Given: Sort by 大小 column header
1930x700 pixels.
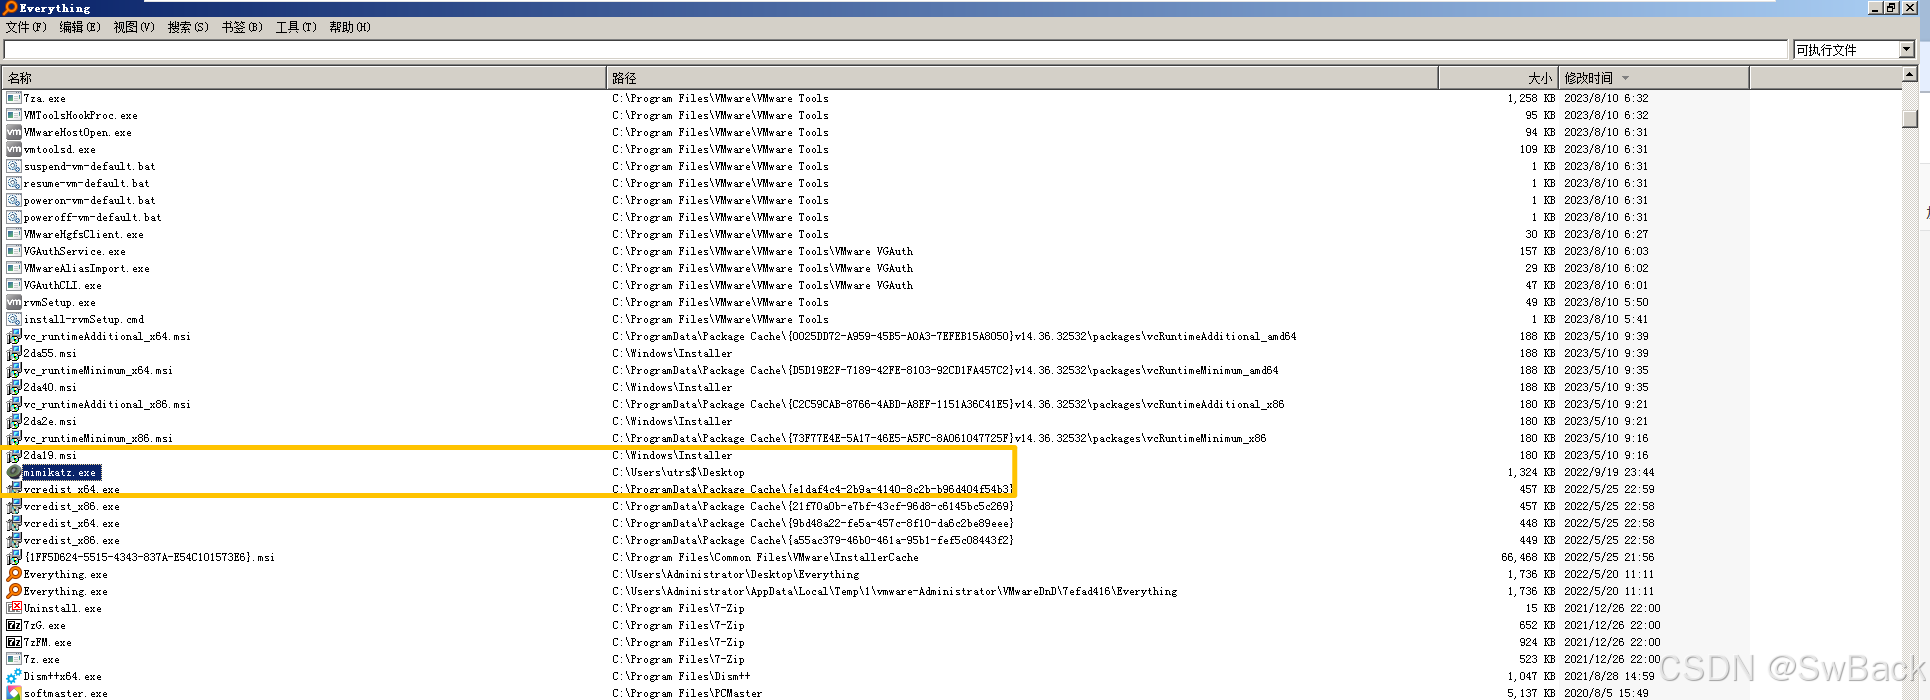Looking at the screenshot, I should pos(1498,78).
